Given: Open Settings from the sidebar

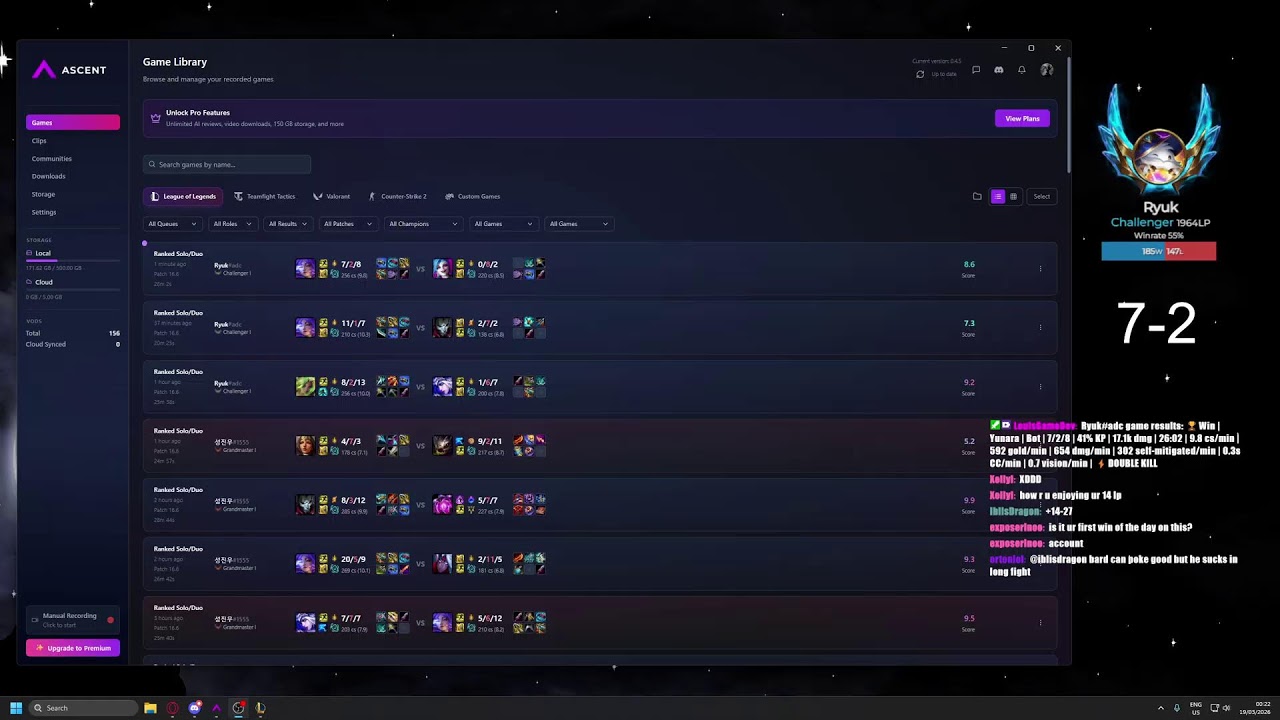Looking at the screenshot, I should tap(44, 212).
